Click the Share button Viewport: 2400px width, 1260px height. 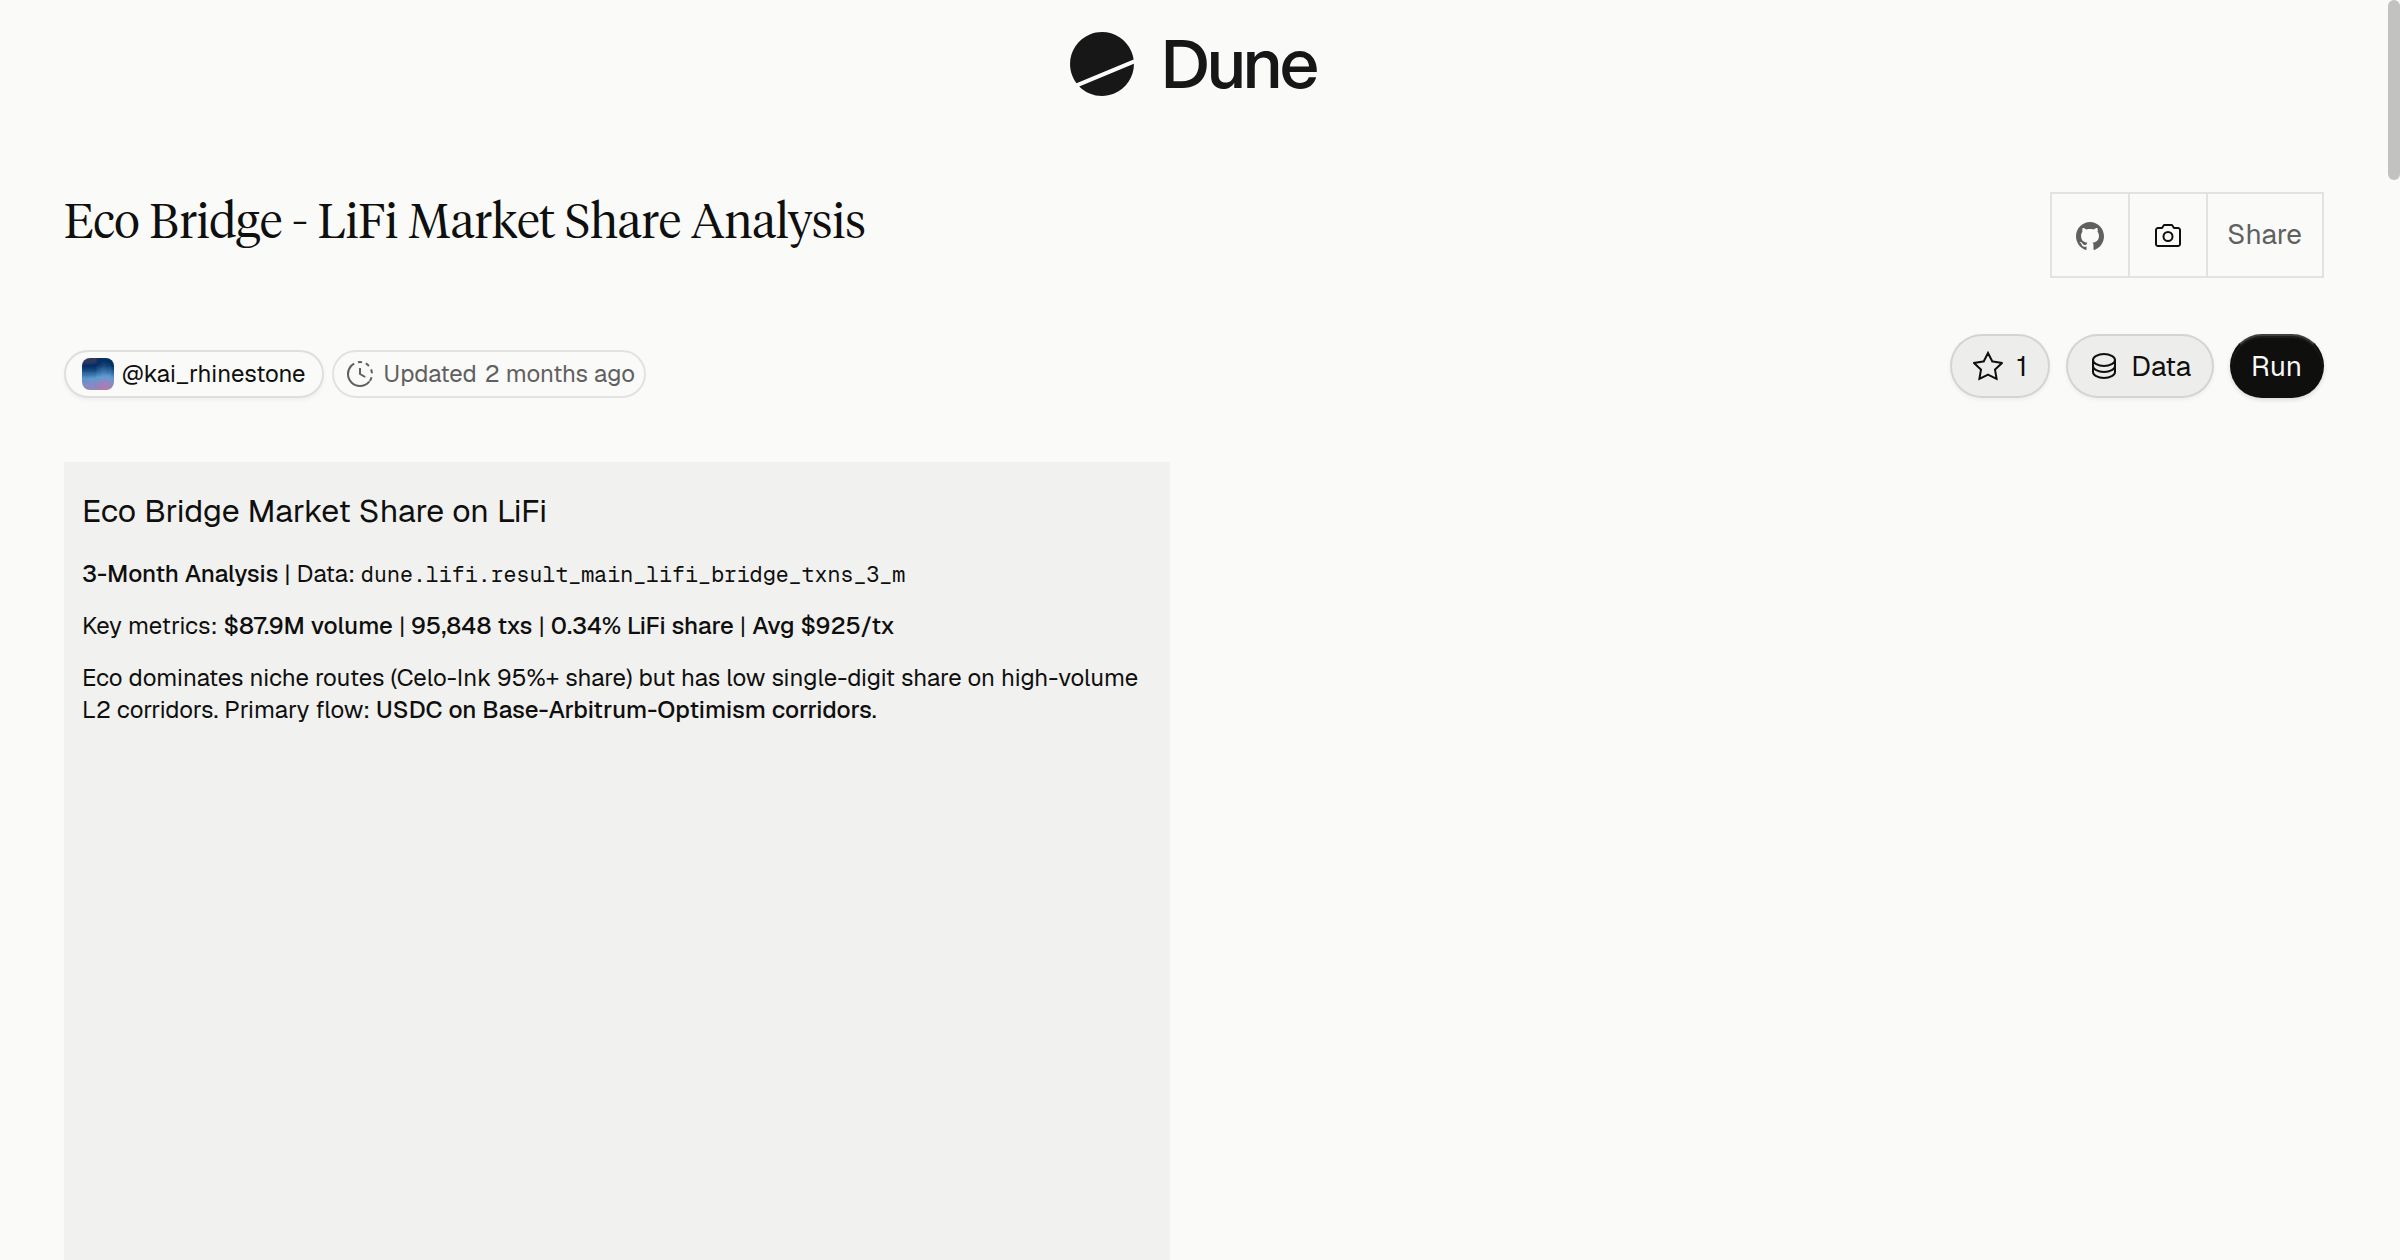tap(2264, 235)
